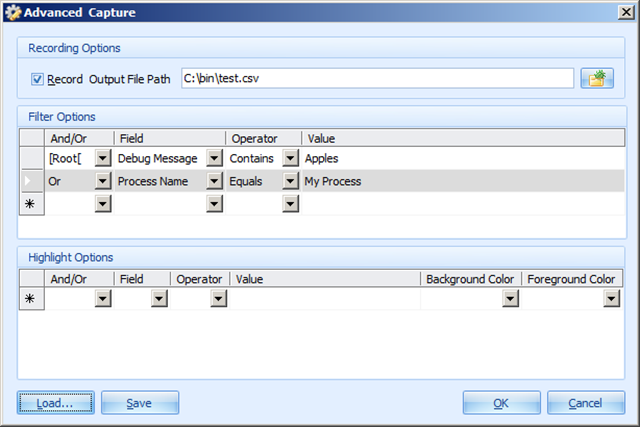The height and width of the screenshot is (427, 640).
Task: Open the Process Name field dropdown
Action: 213,181
